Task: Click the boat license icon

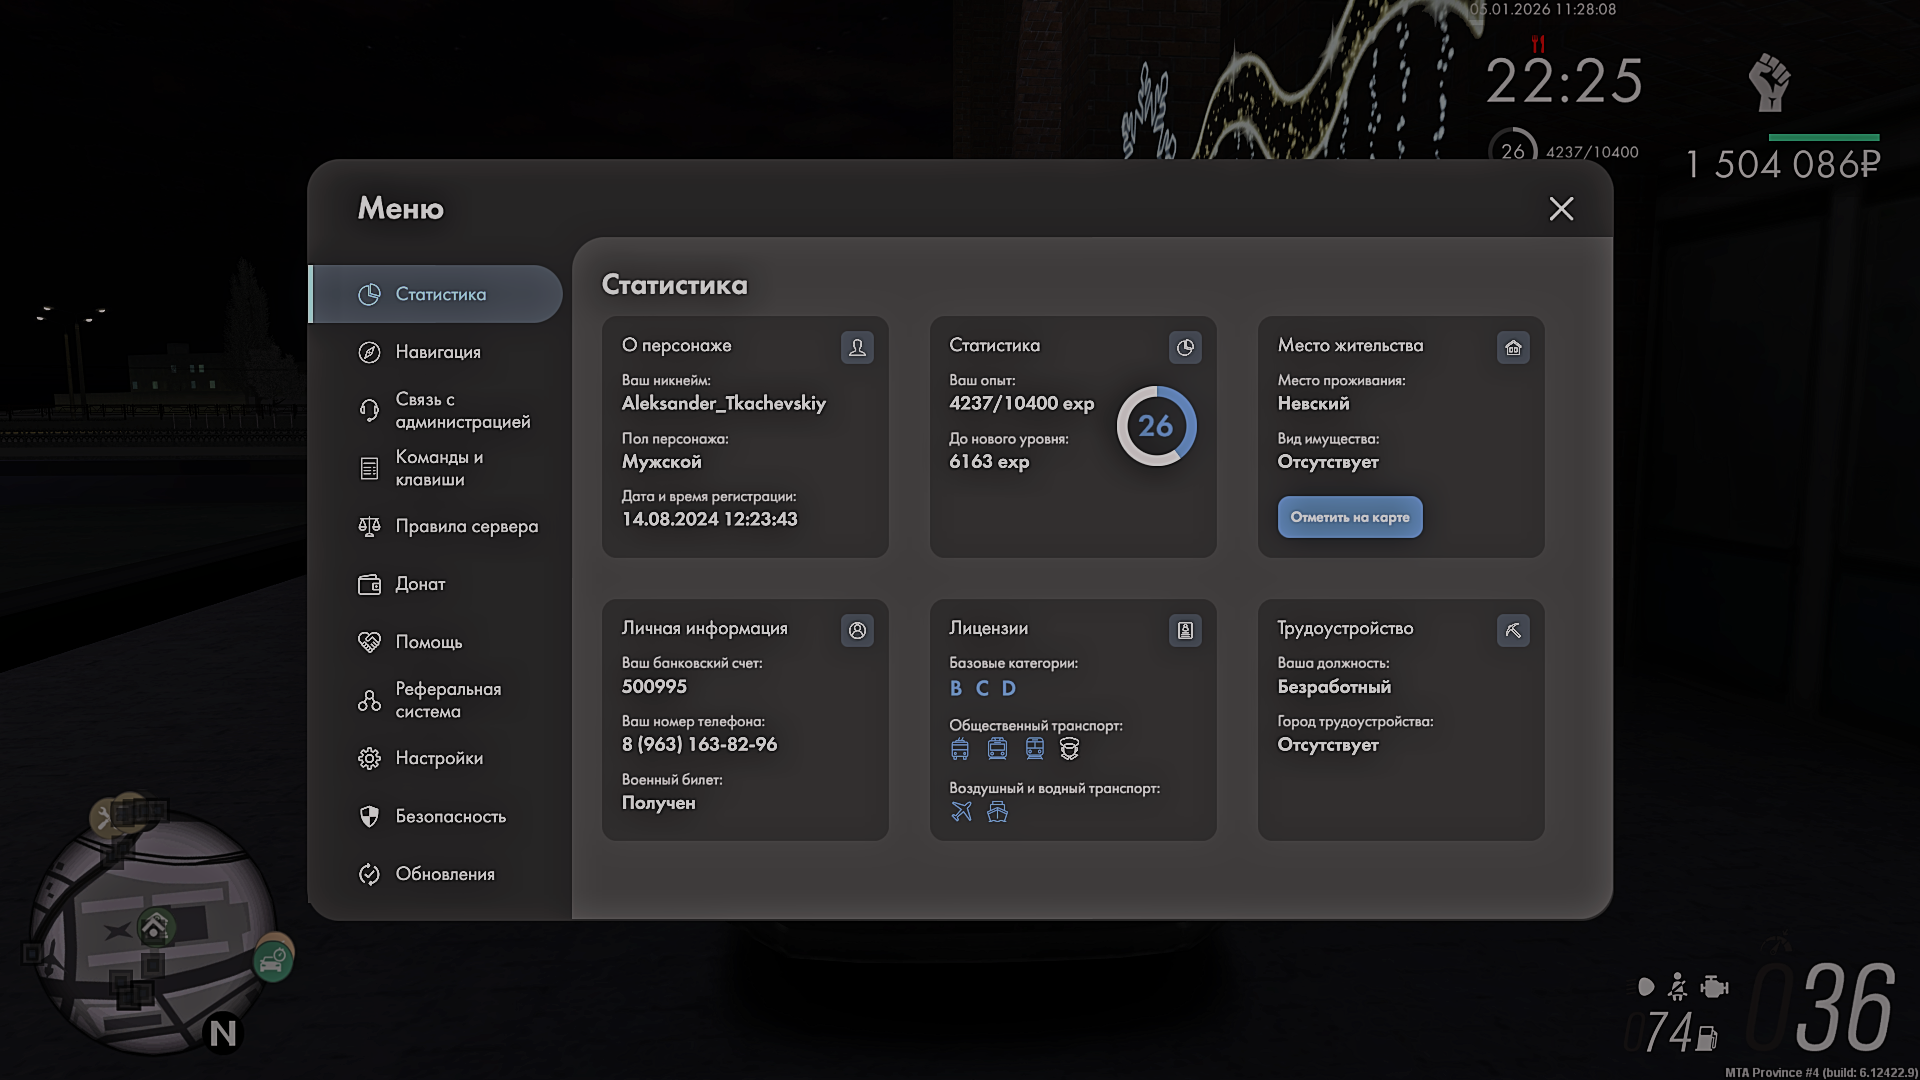Action: [997, 811]
